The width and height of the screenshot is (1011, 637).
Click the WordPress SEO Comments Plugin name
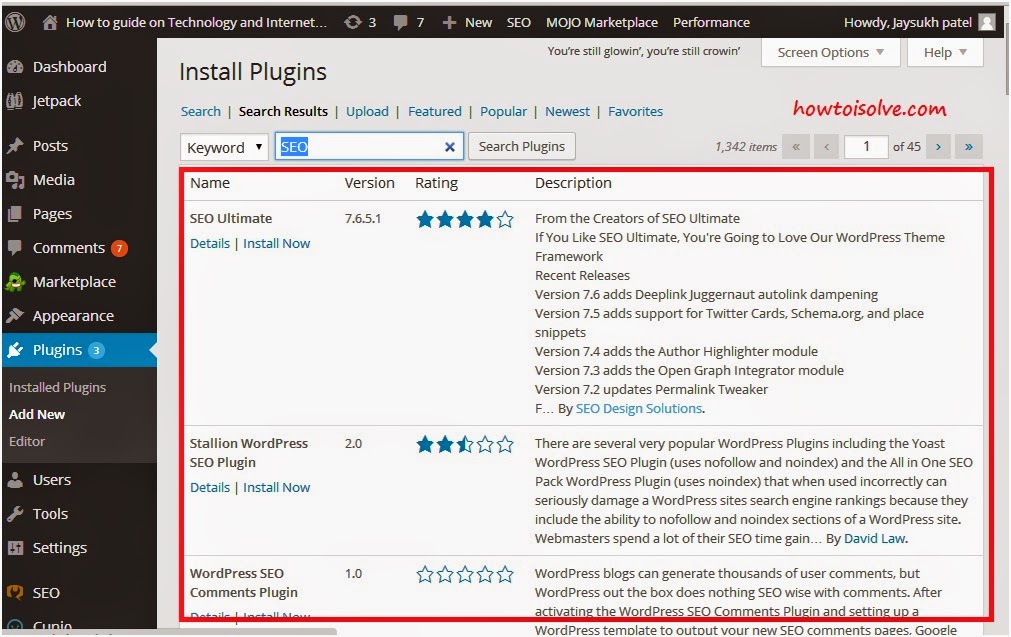coord(244,583)
